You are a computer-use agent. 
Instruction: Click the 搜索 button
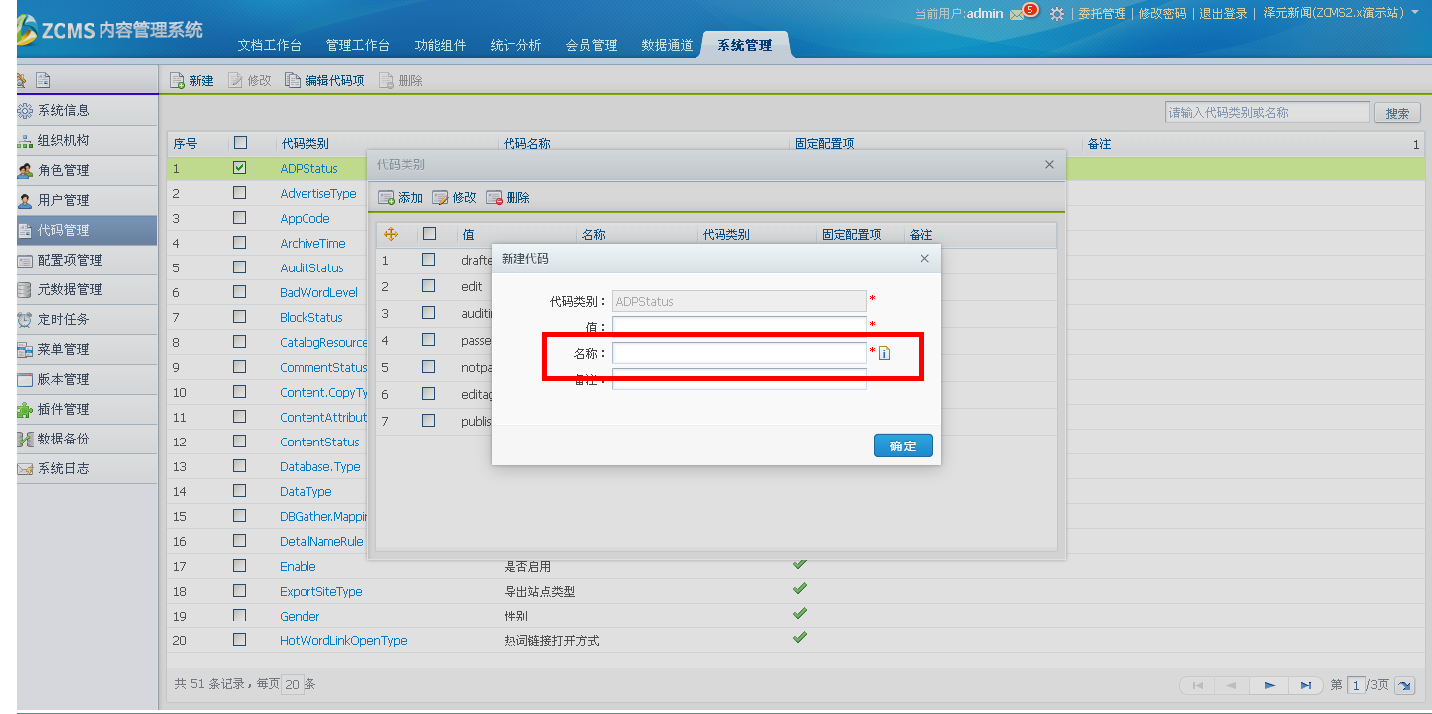point(1397,113)
